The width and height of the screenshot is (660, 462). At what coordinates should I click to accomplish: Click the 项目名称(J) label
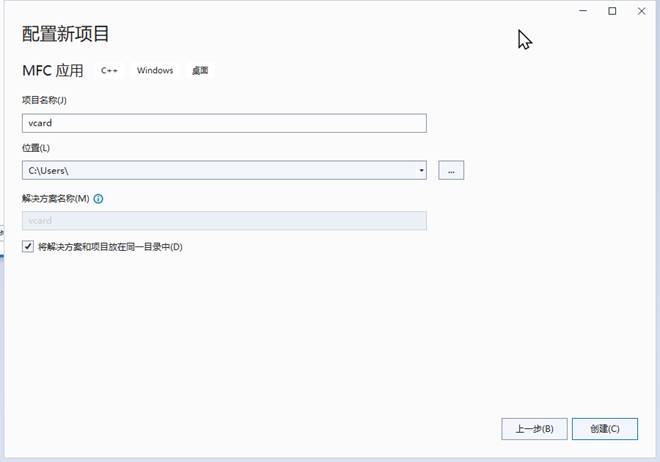pyautogui.click(x=44, y=100)
